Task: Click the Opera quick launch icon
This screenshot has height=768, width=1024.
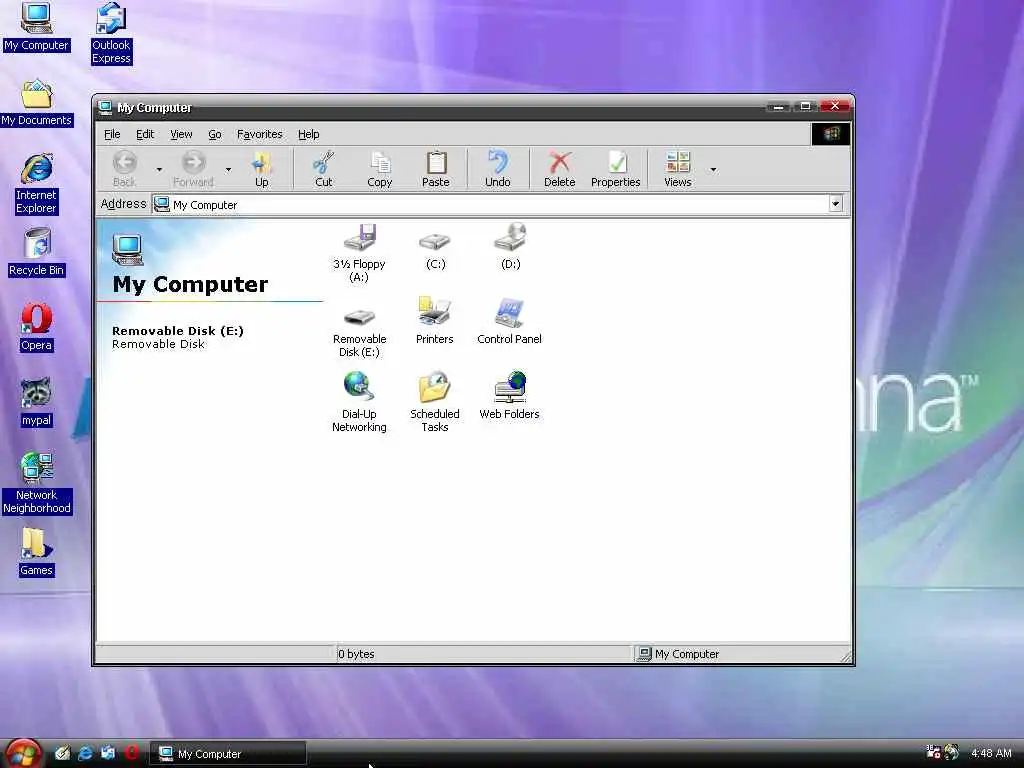Action: 131,753
